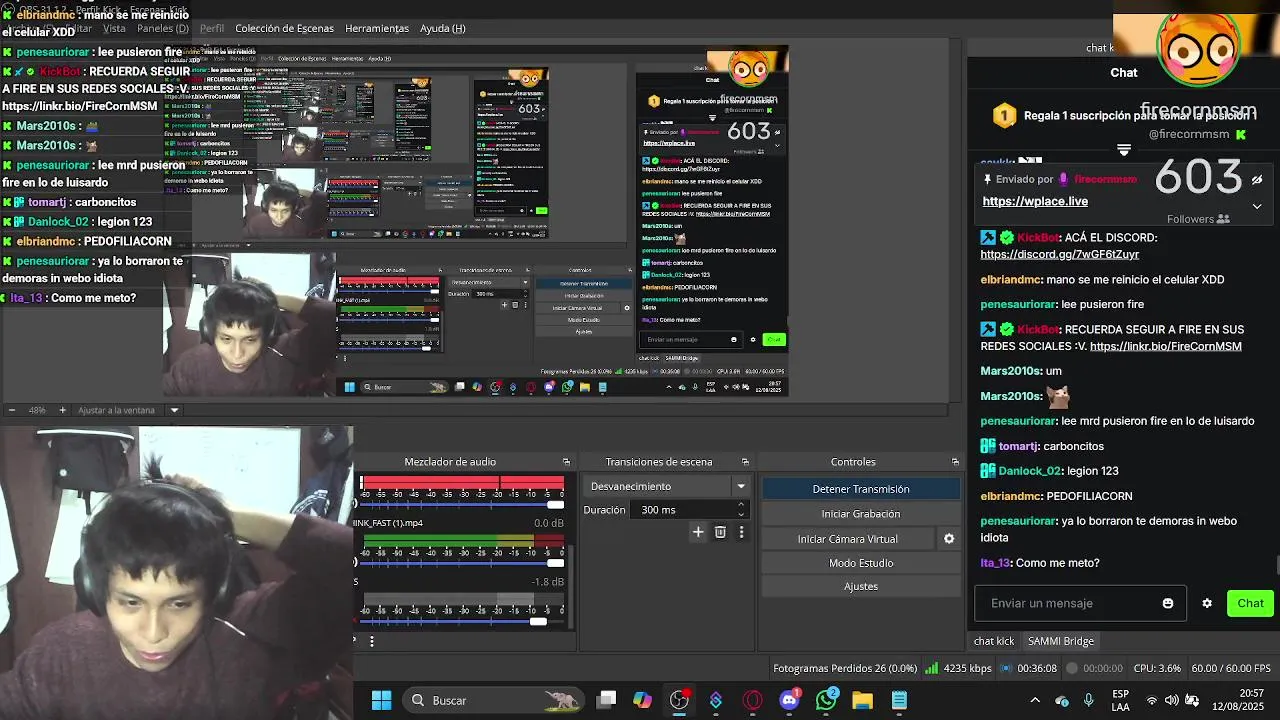Pop out the Transiciones de escena dock
Viewport: 1280px width, 720px height.
[745, 462]
